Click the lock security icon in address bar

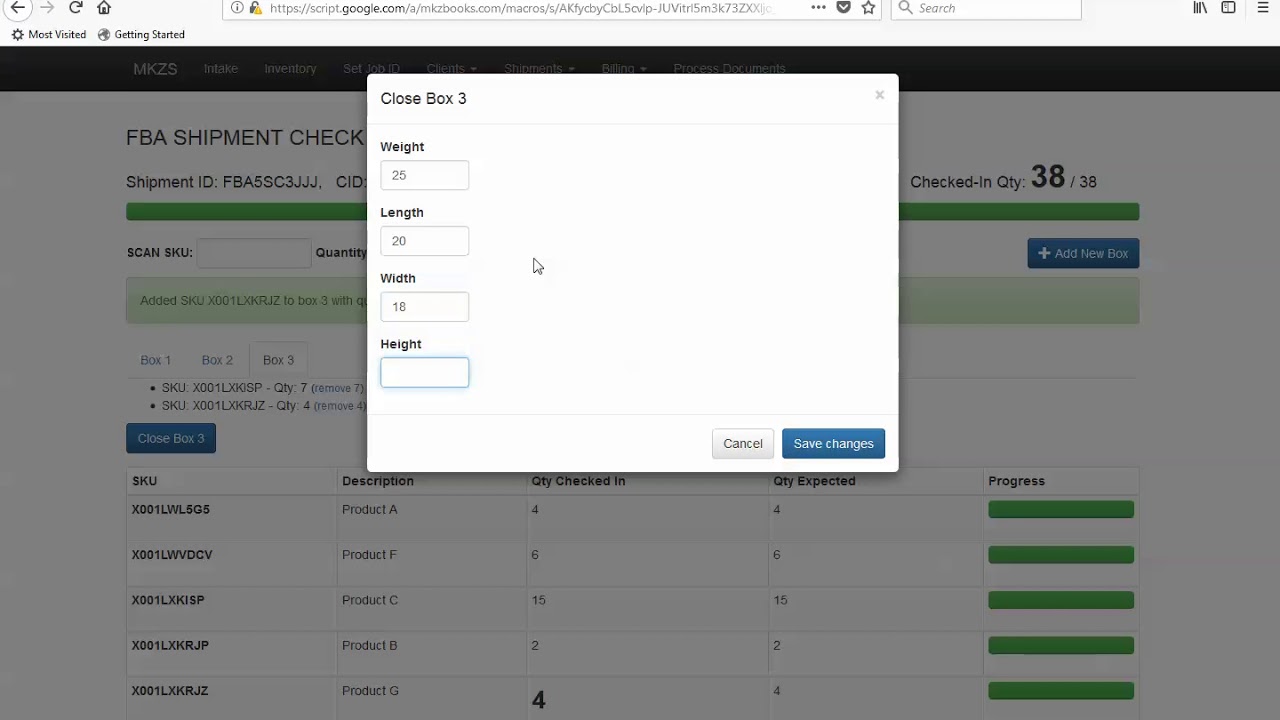coord(255,8)
